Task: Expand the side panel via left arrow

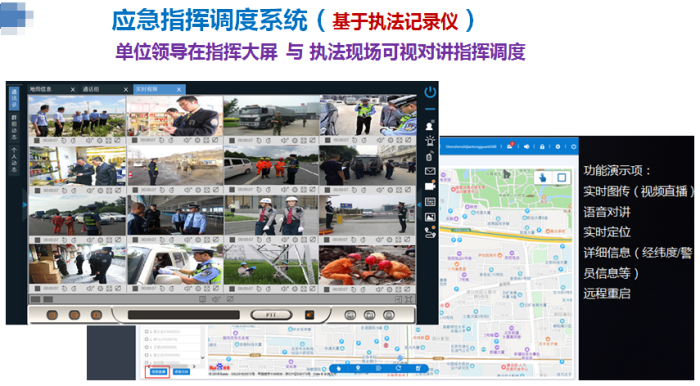Action: pos(25,205)
